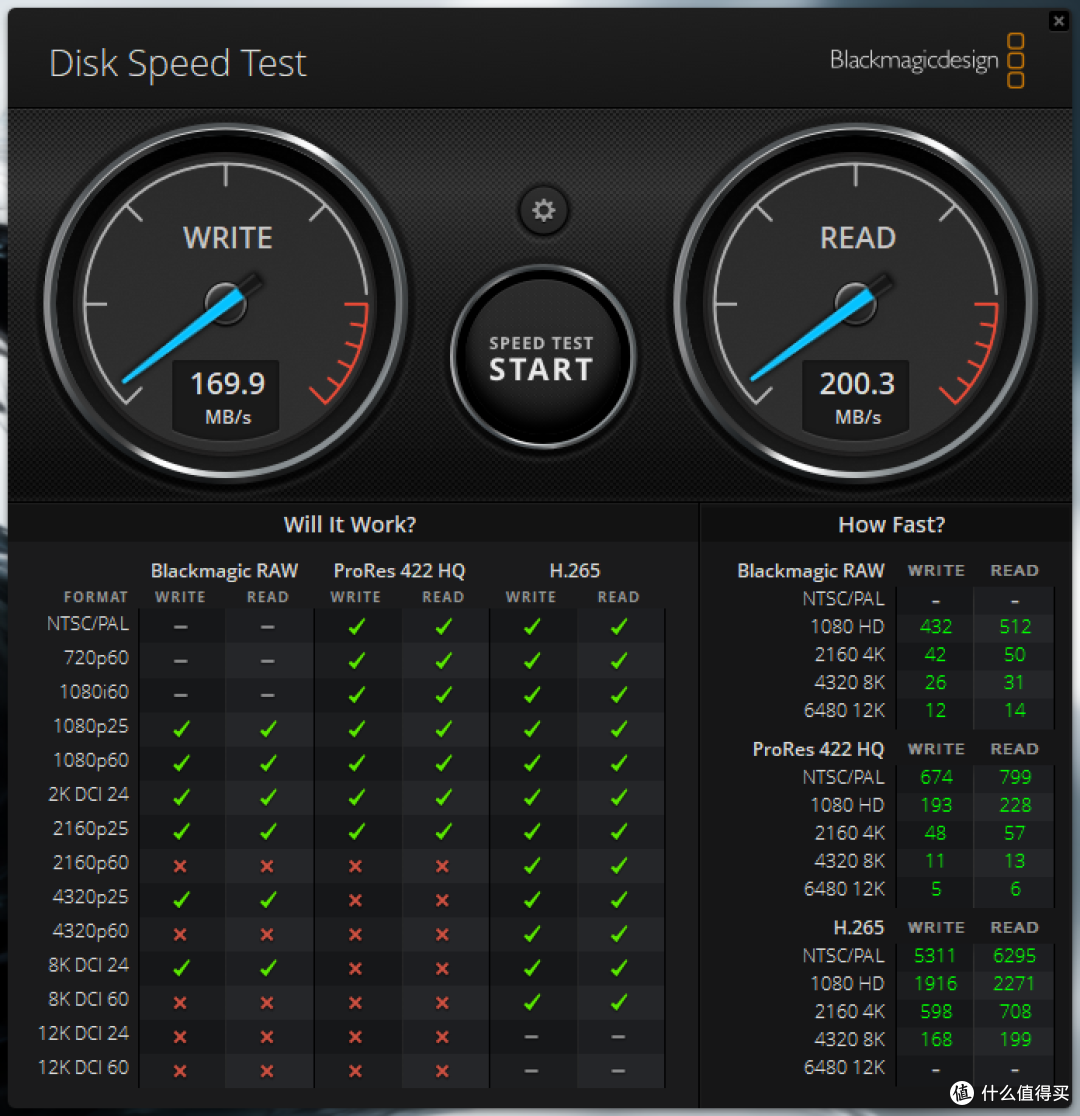
Task: Click H.265 NTSC/PAL read value 6295
Action: (1015, 955)
